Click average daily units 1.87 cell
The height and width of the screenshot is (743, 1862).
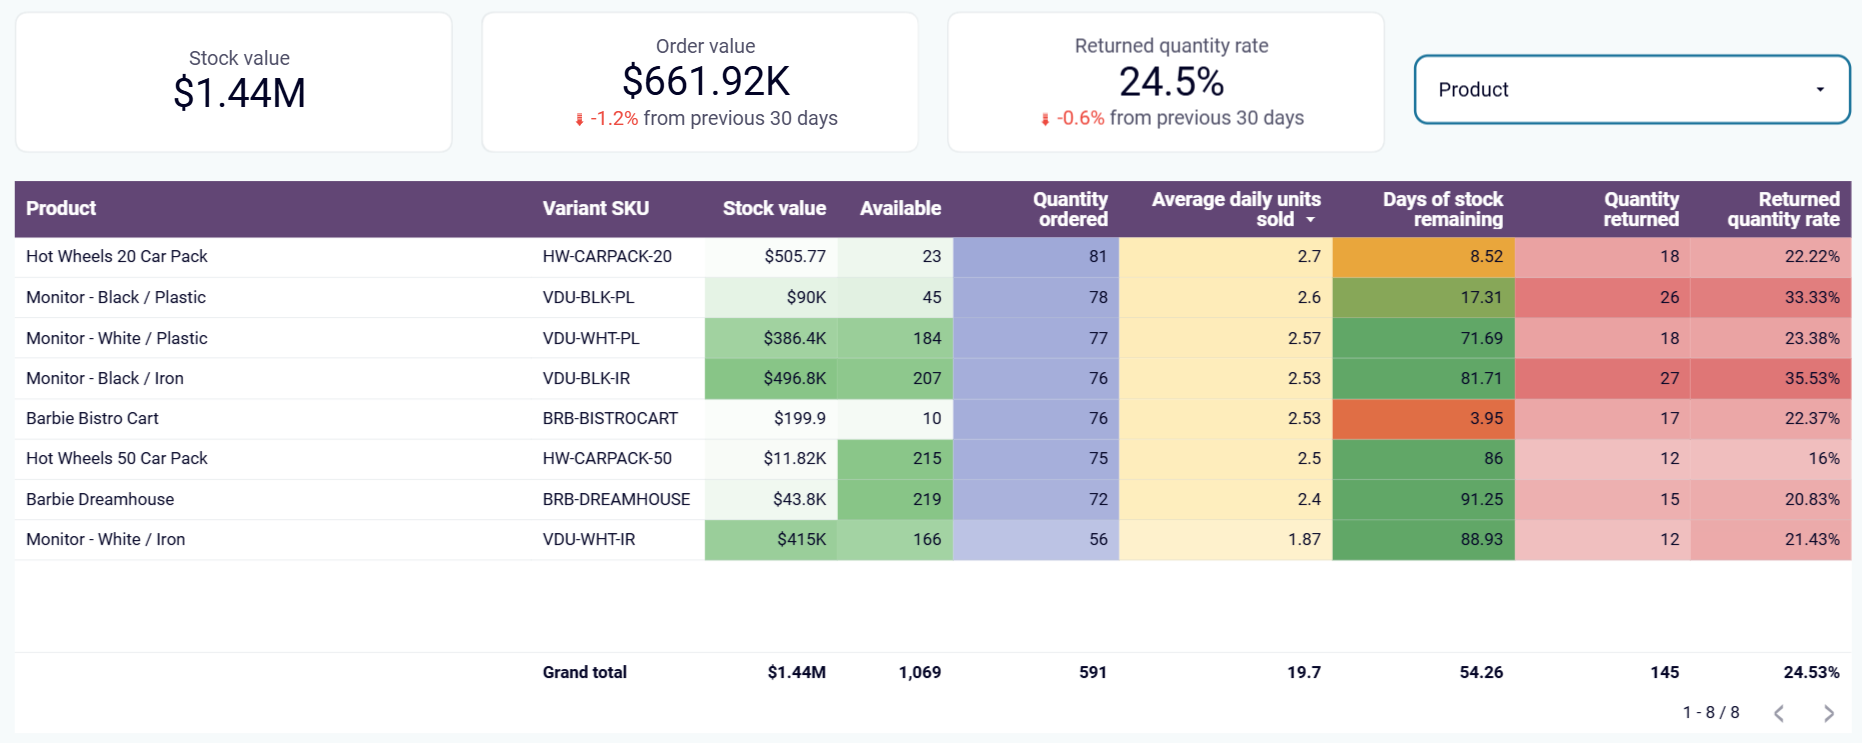coord(1226,539)
